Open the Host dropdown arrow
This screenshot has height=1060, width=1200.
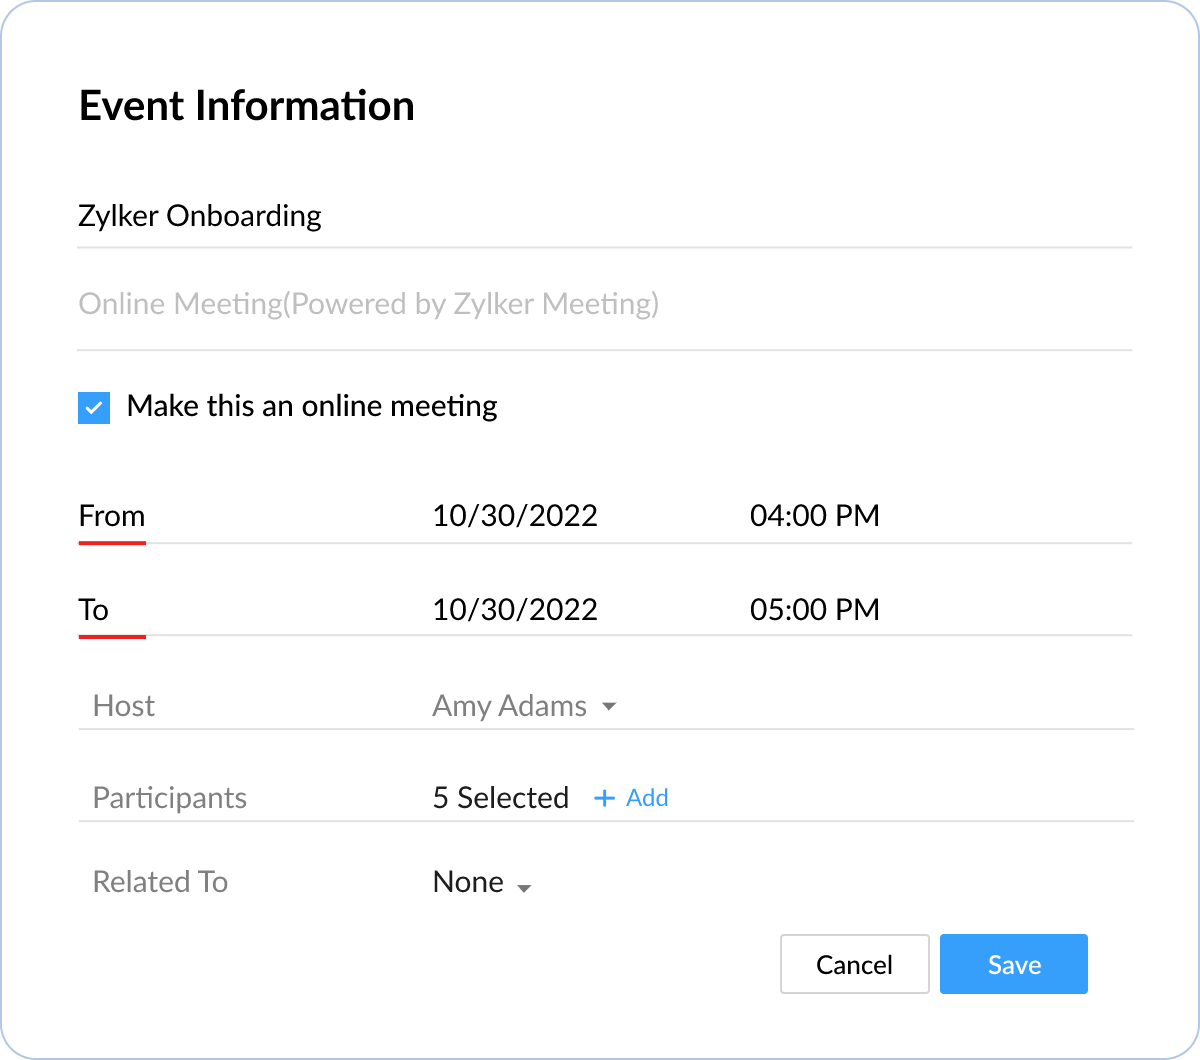[x=609, y=707]
